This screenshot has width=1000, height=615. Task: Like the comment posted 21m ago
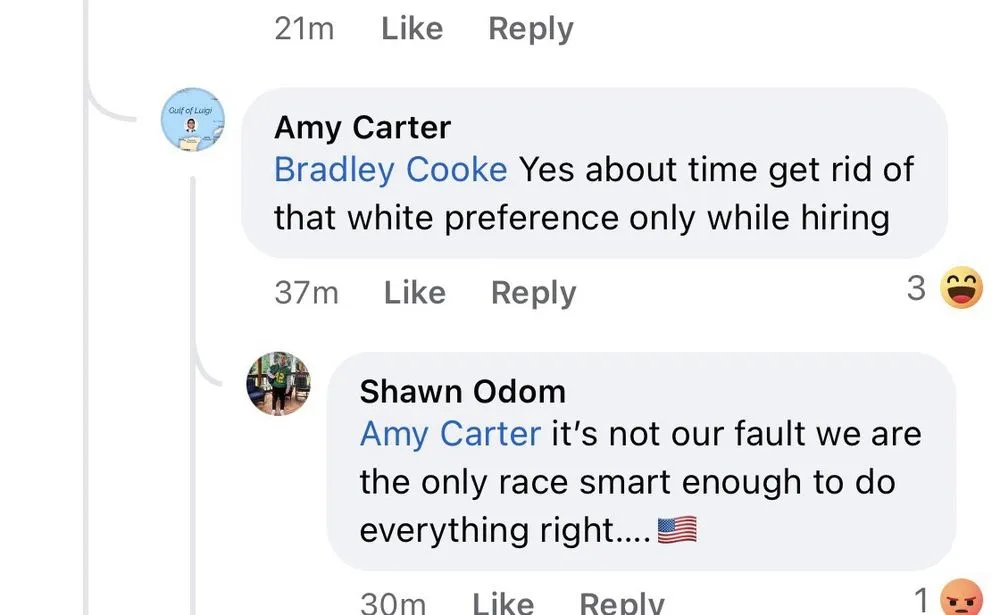[x=412, y=29]
